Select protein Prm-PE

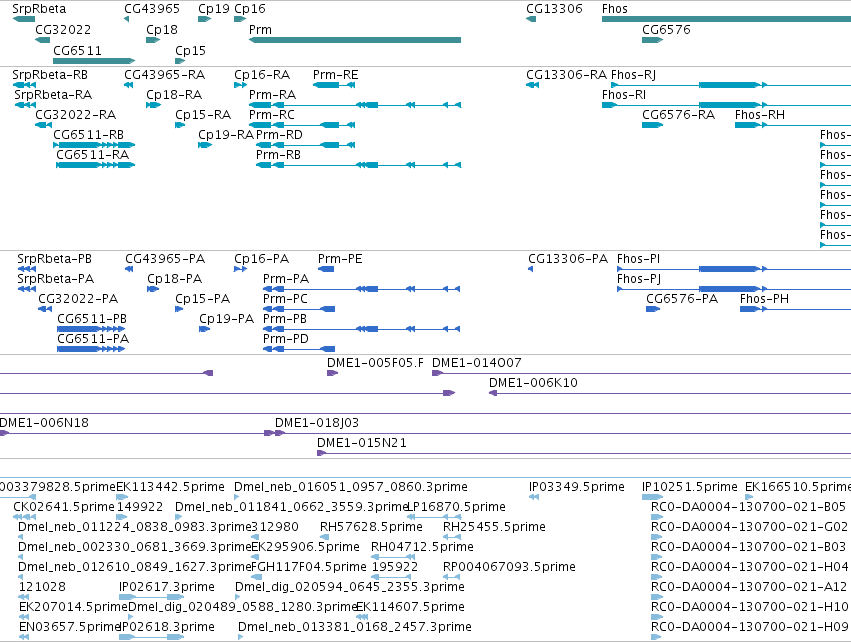tap(340, 259)
